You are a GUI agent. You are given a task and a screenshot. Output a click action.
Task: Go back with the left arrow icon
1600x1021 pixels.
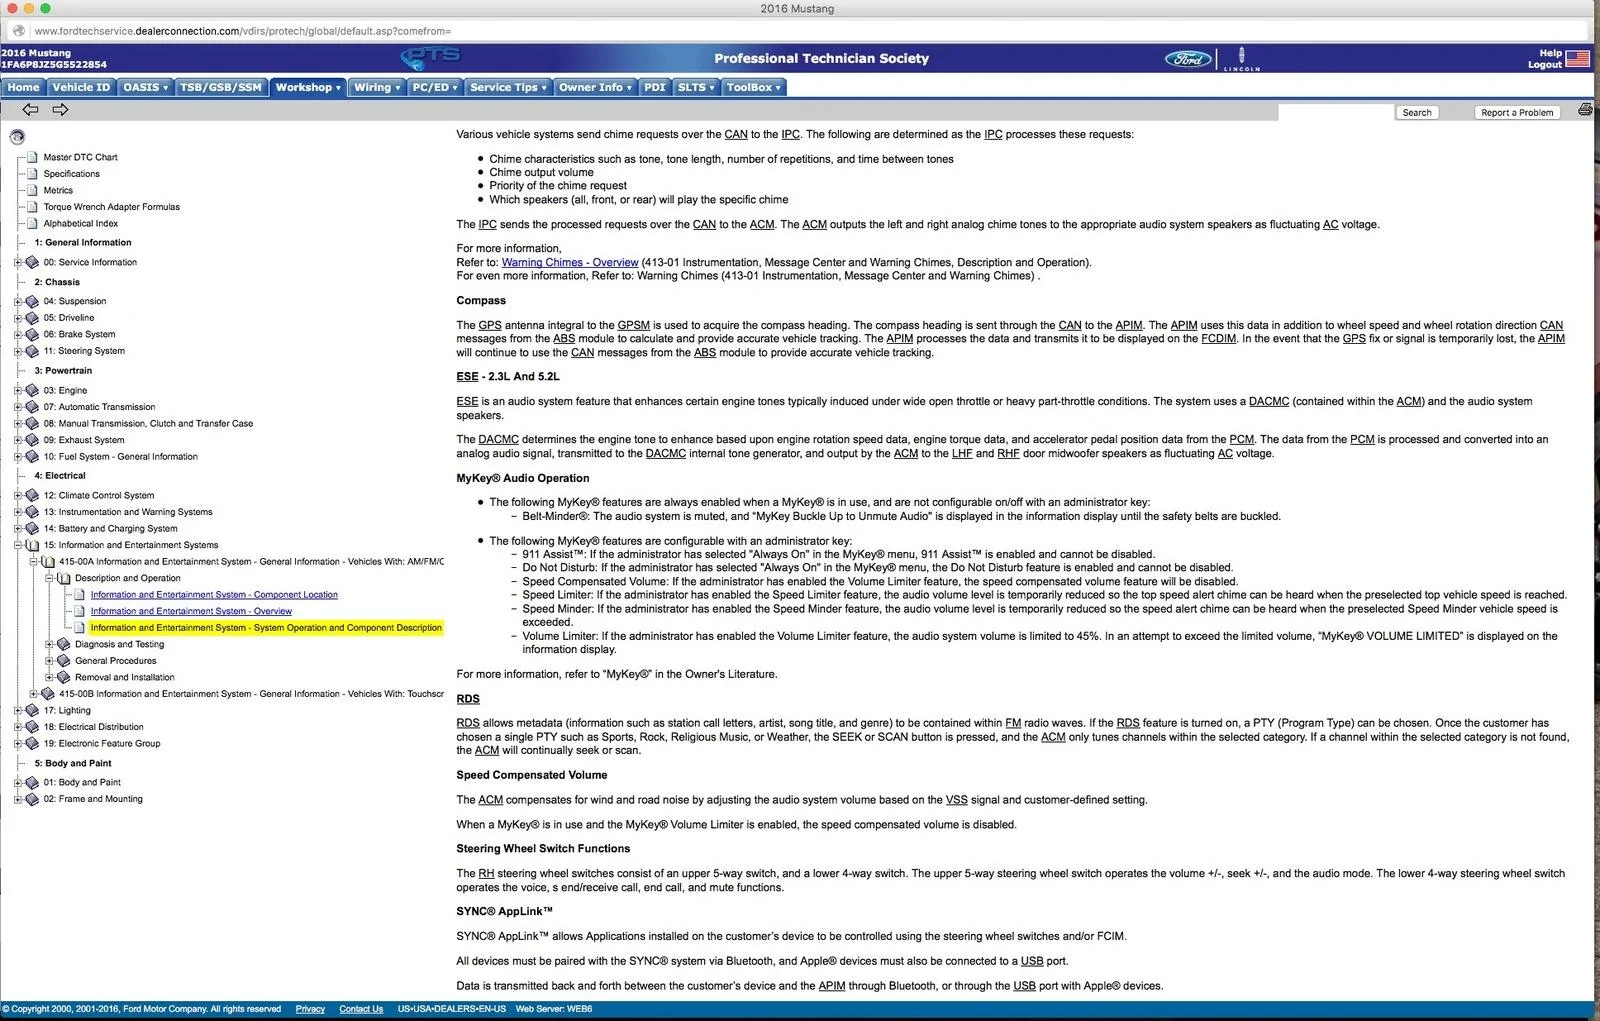tap(30, 110)
